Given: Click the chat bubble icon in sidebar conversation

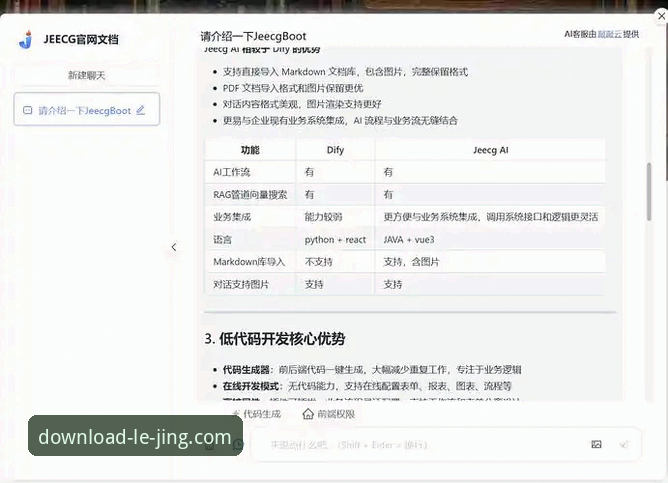Looking at the screenshot, I should [x=28, y=111].
